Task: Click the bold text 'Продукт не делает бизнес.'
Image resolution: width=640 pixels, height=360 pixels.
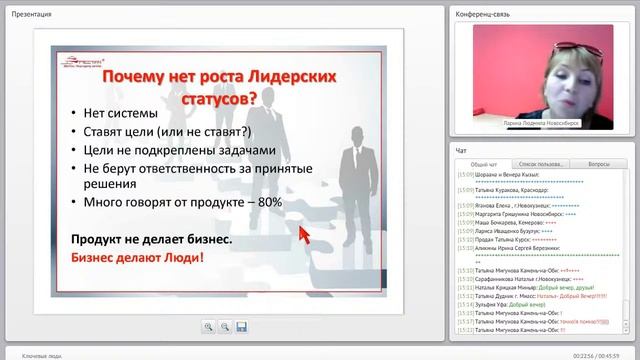Action: [151, 239]
